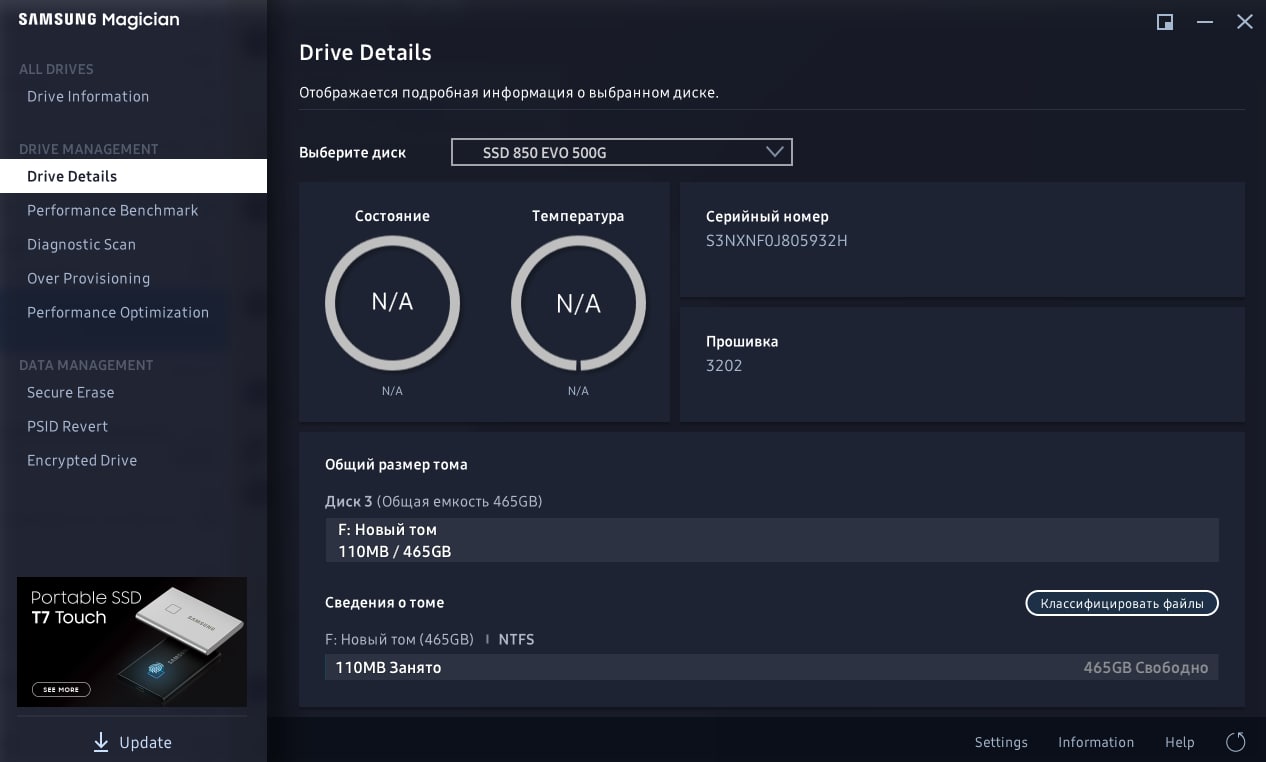Image resolution: width=1266 pixels, height=762 pixels.
Task: Click the Диск 3 total capacity text
Action: 433,501
